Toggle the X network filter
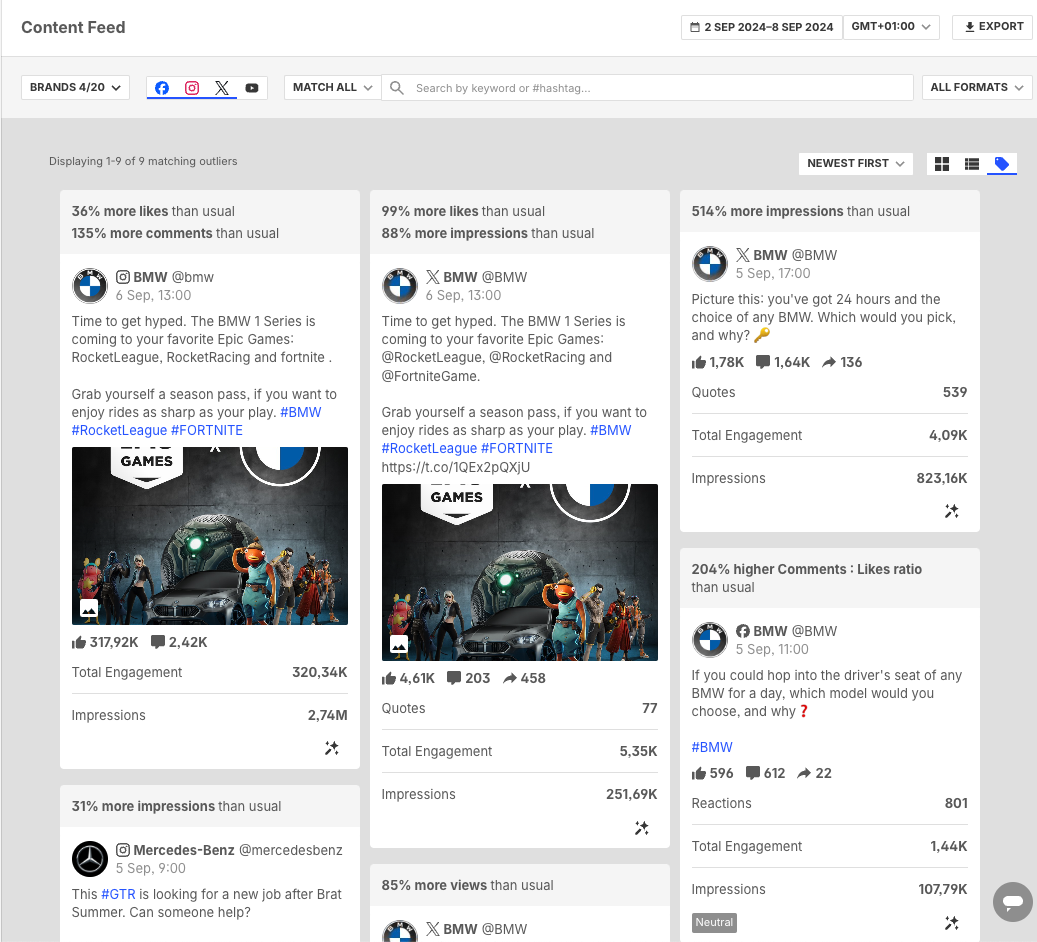This screenshot has height=942, width=1037. click(222, 88)
